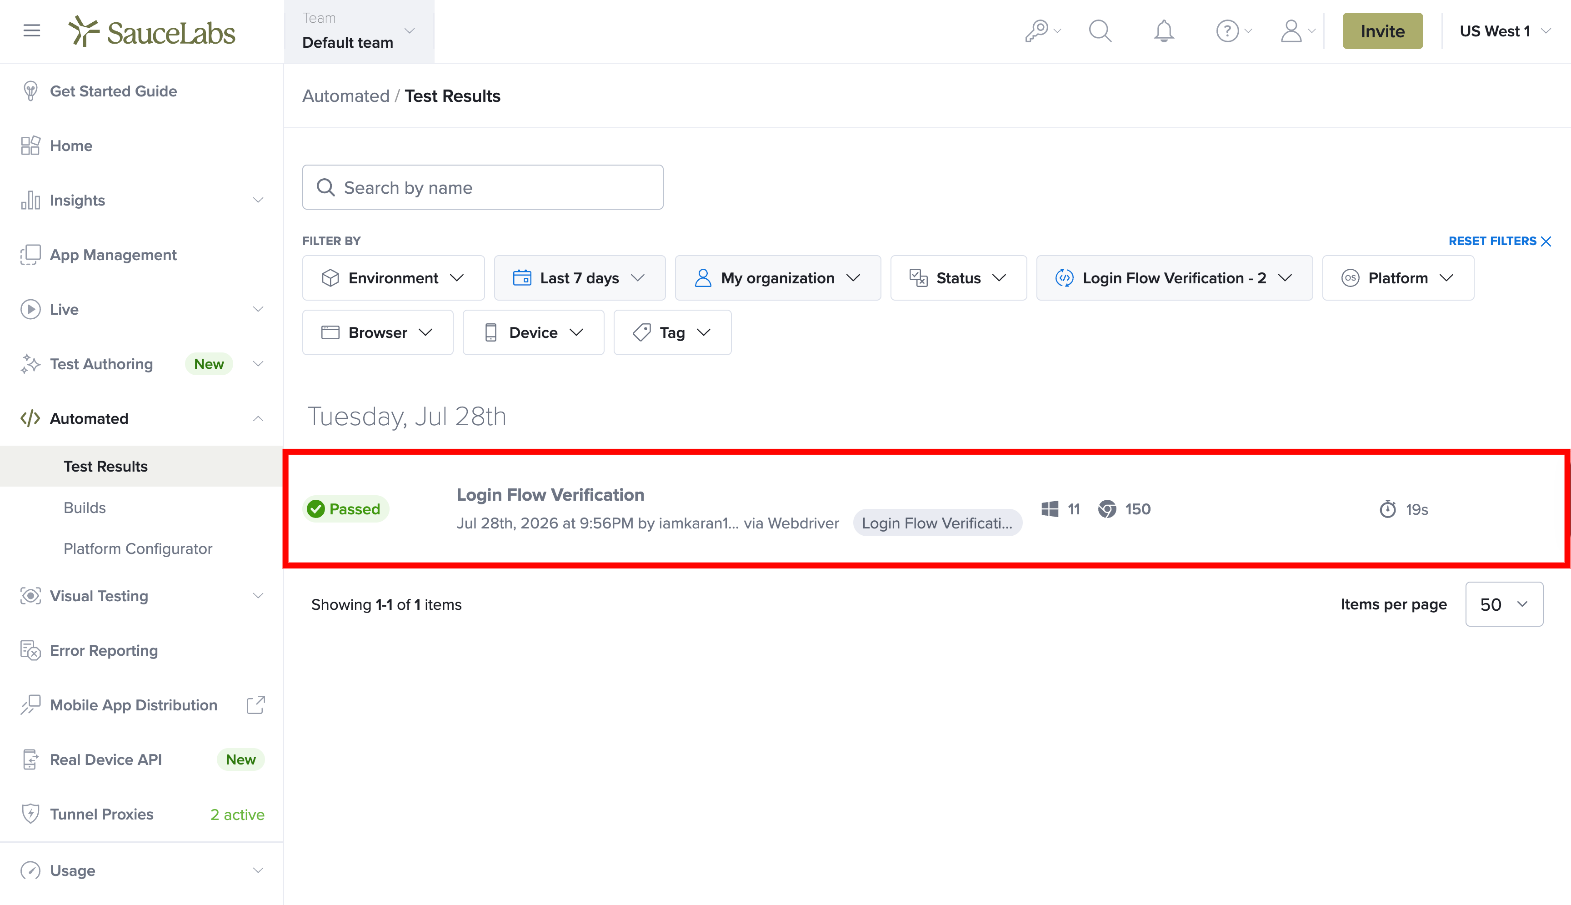Click the search magnifier in header

[1100, 31]
